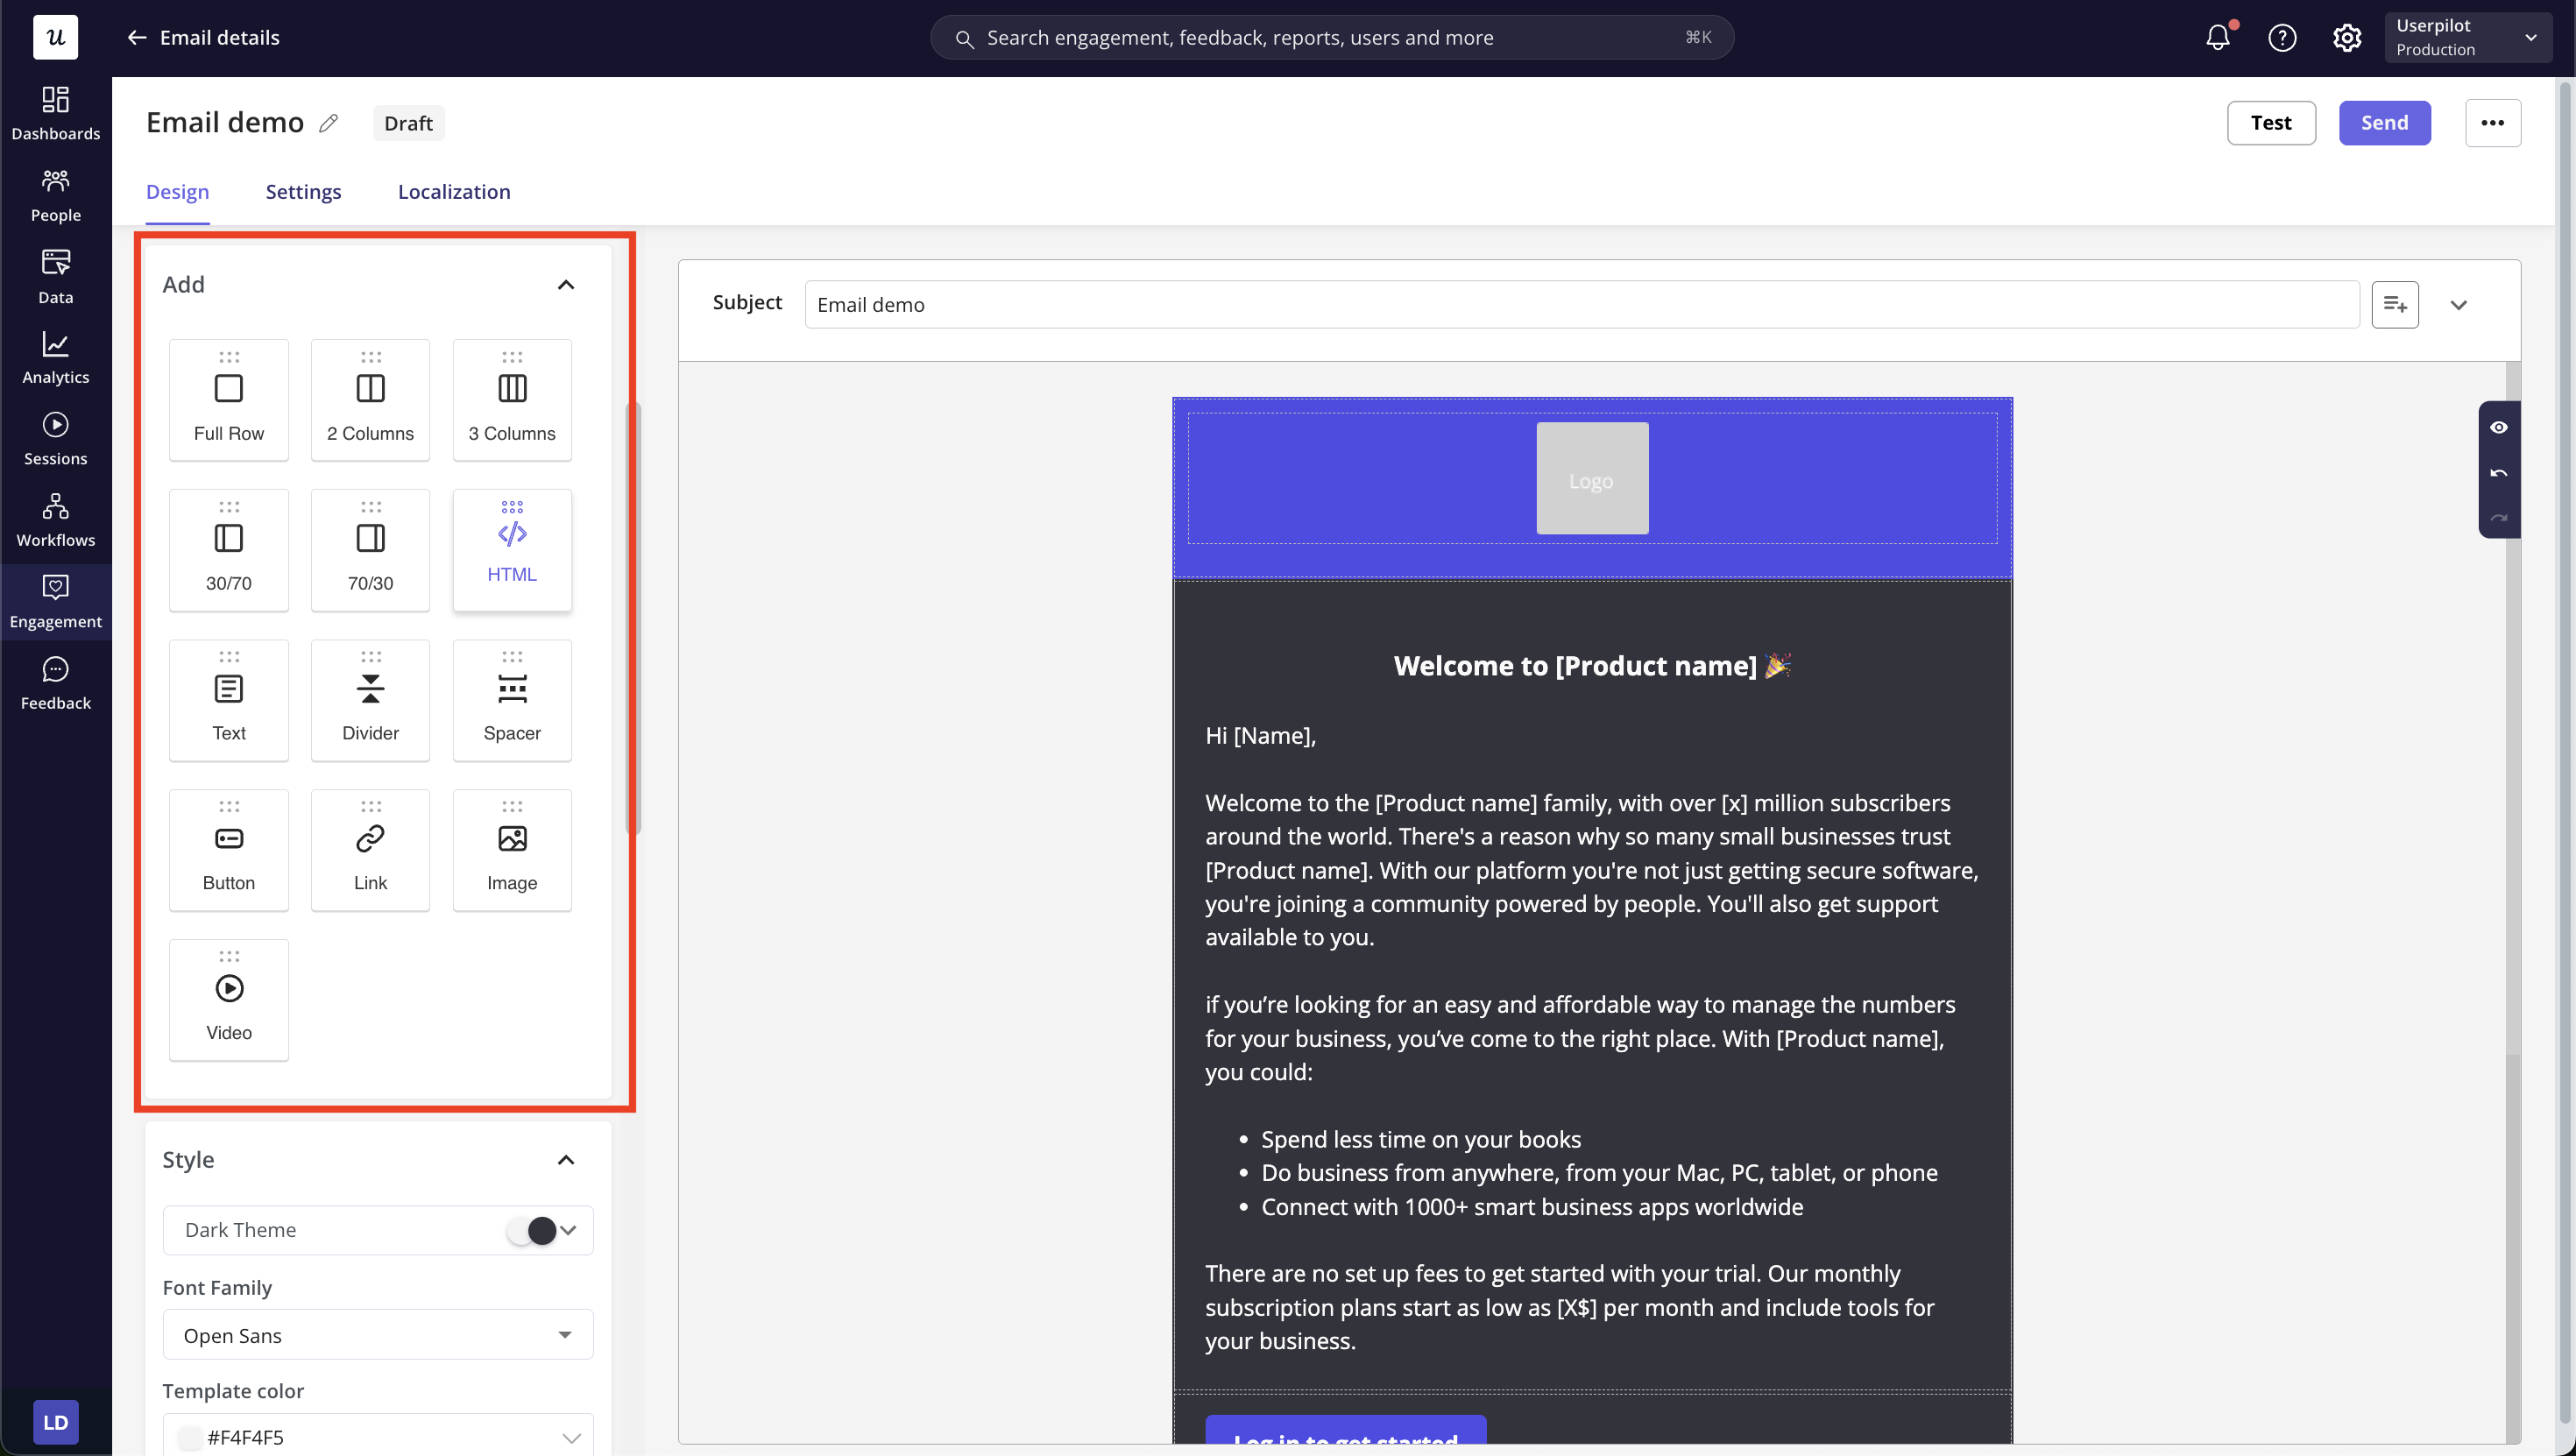This screenshot has height=1456, width=2576.
Task: Open the settings gear icon
Action: tap(2347, 38)
